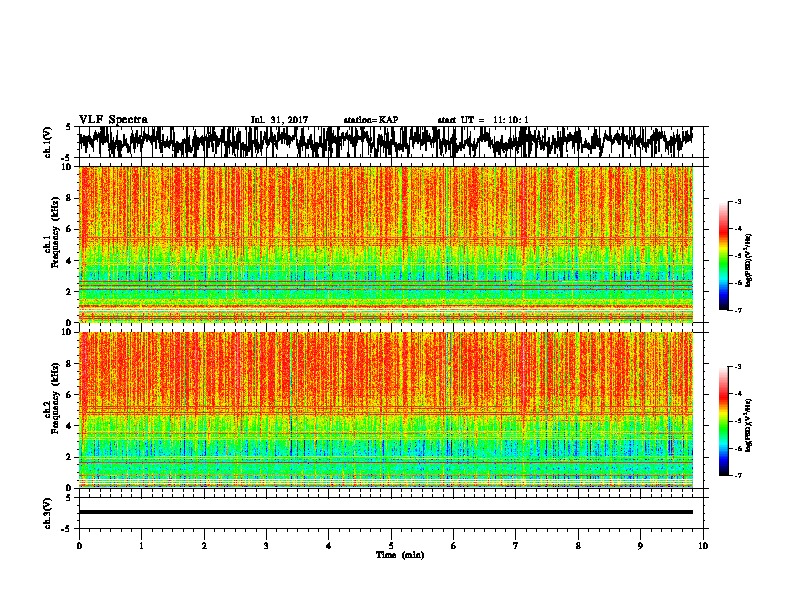The image size is (792, 612).
Task: Click the "ch.3(V)" axis label
Action: 47,513
